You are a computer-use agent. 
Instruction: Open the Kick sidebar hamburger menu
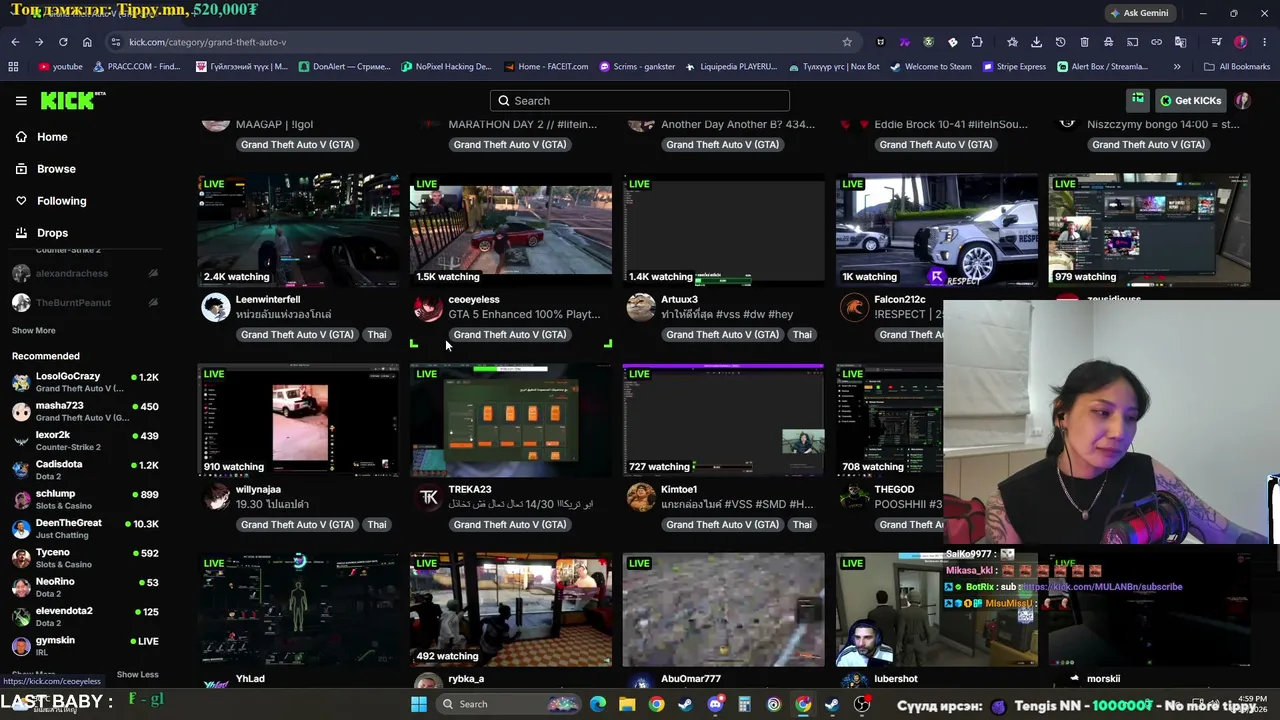[x=21, y=101]
